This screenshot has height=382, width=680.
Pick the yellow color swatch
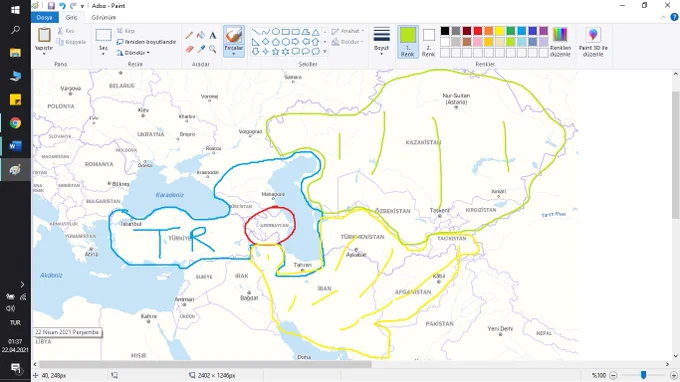pos(500,31)
